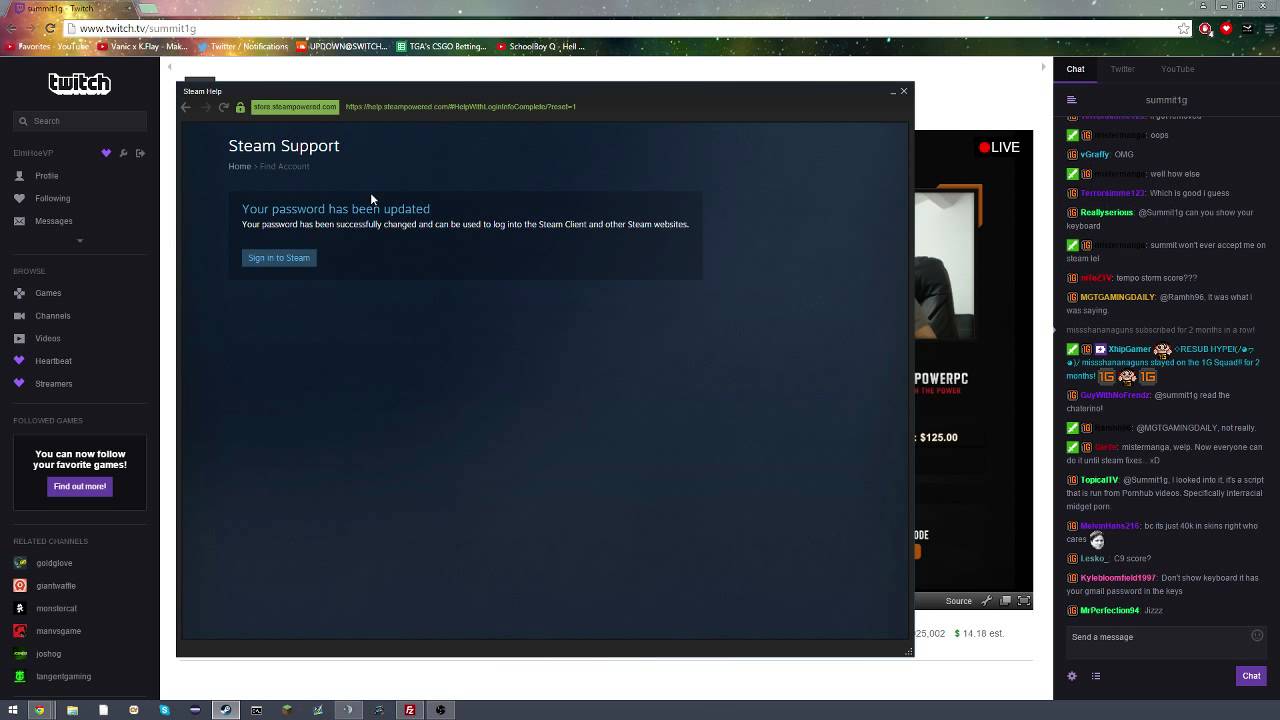The height and width of the screenshot is (720, 1280).
Task: Open Streamers in the Twitch sidebar
Action: coord(53,384)
